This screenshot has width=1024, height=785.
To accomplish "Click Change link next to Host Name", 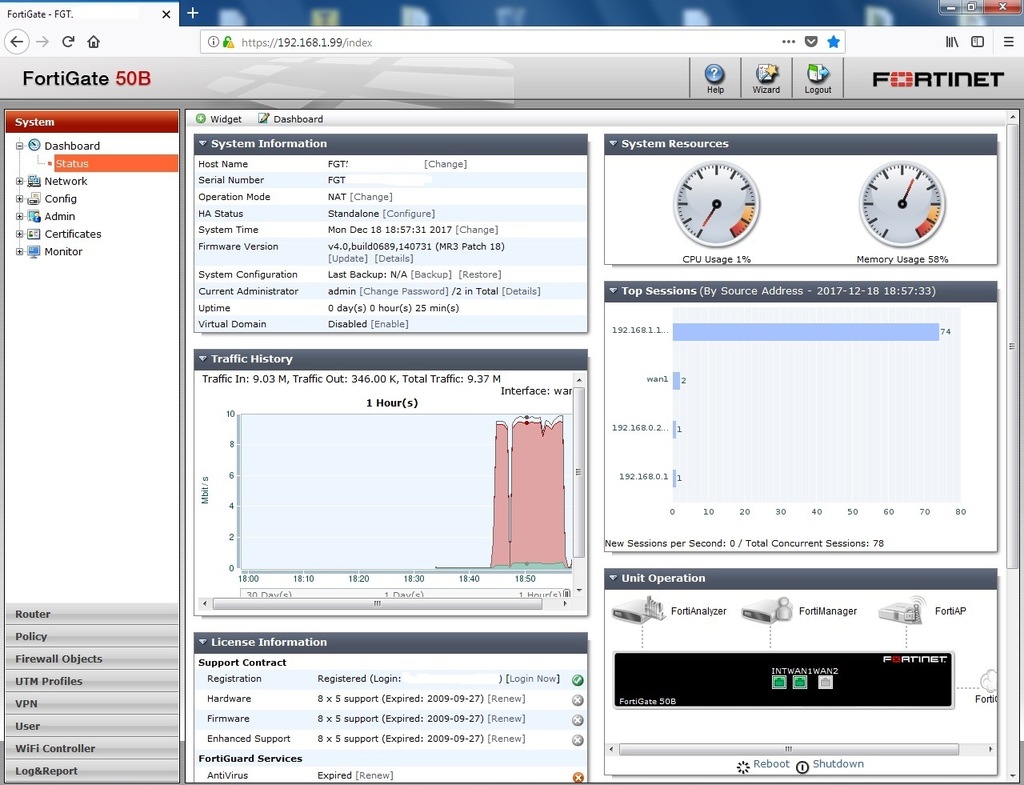I will point(445,164).
